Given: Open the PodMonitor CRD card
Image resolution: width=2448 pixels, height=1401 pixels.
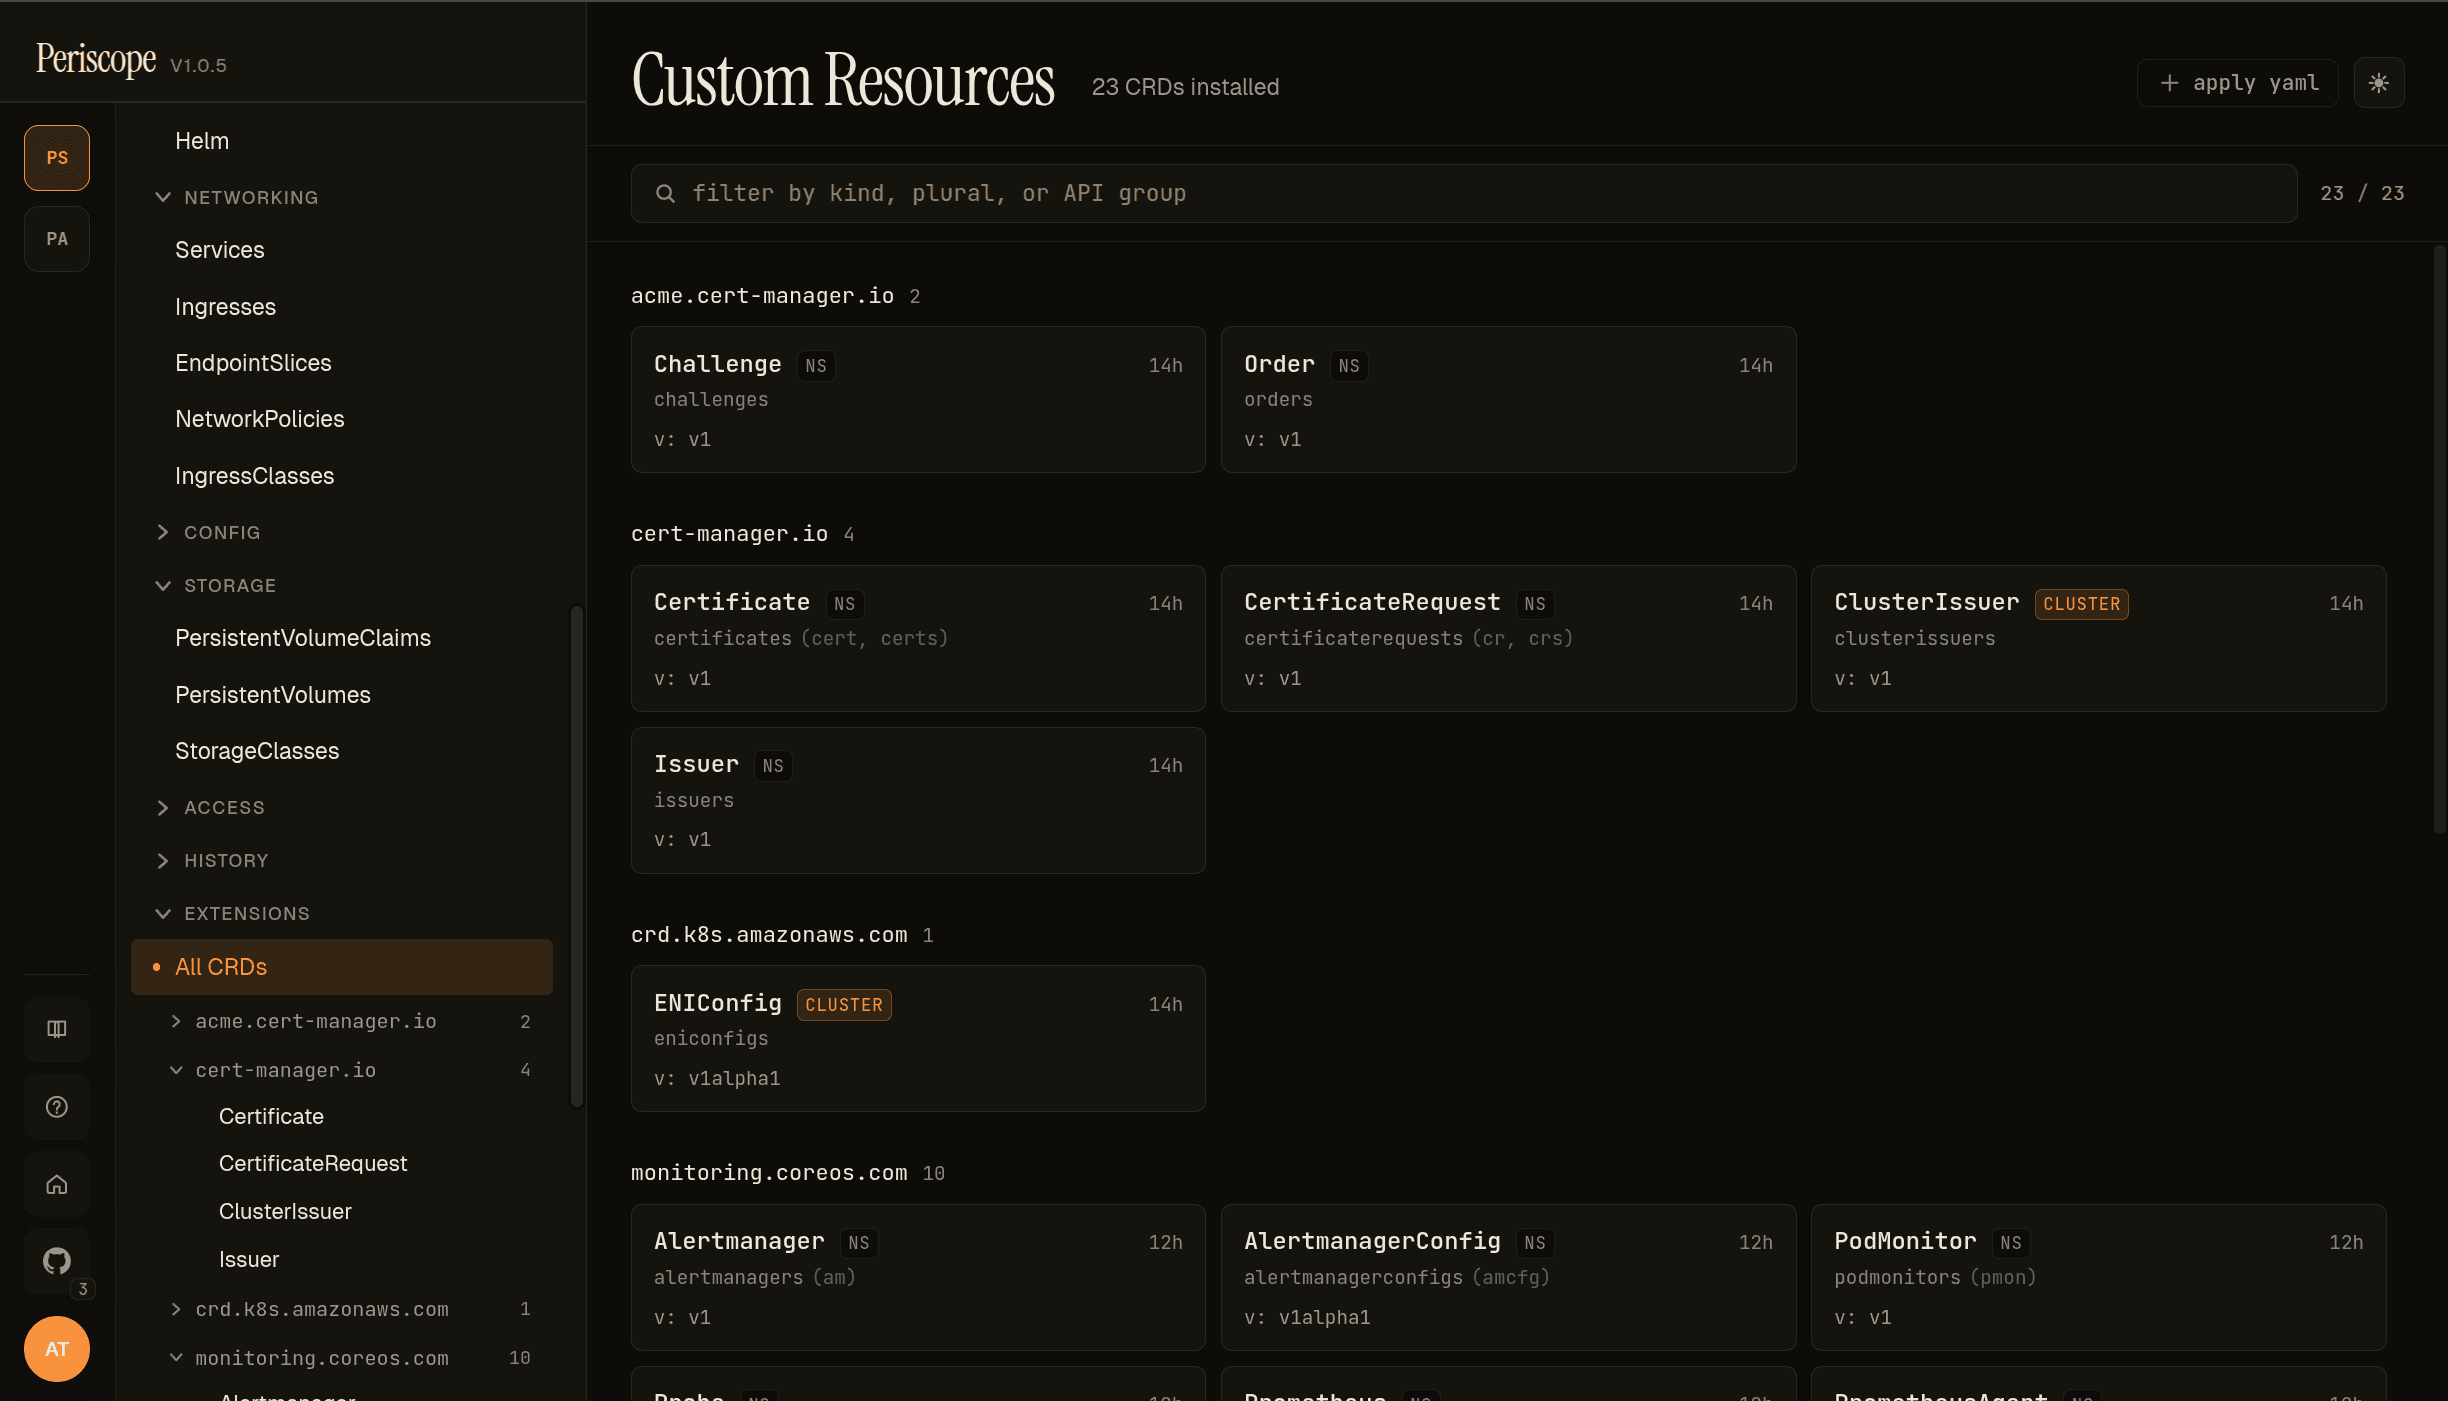Looking at the screenshot, I should click(2098, 1278).
